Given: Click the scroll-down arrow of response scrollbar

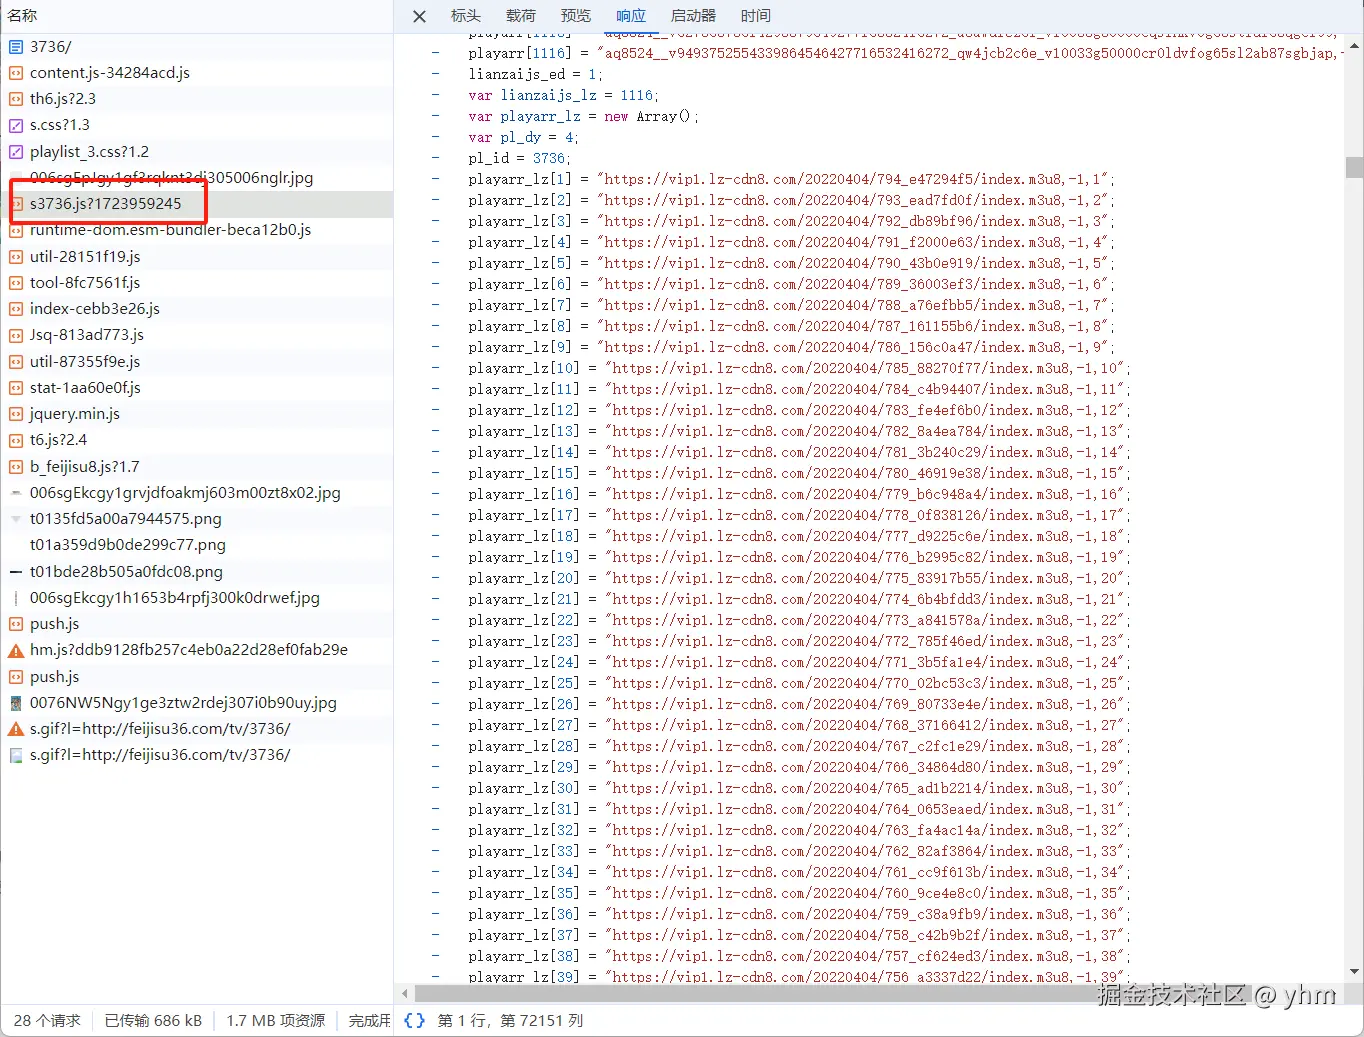Looking at the screenshot, I should click(x=1354, y=971).
